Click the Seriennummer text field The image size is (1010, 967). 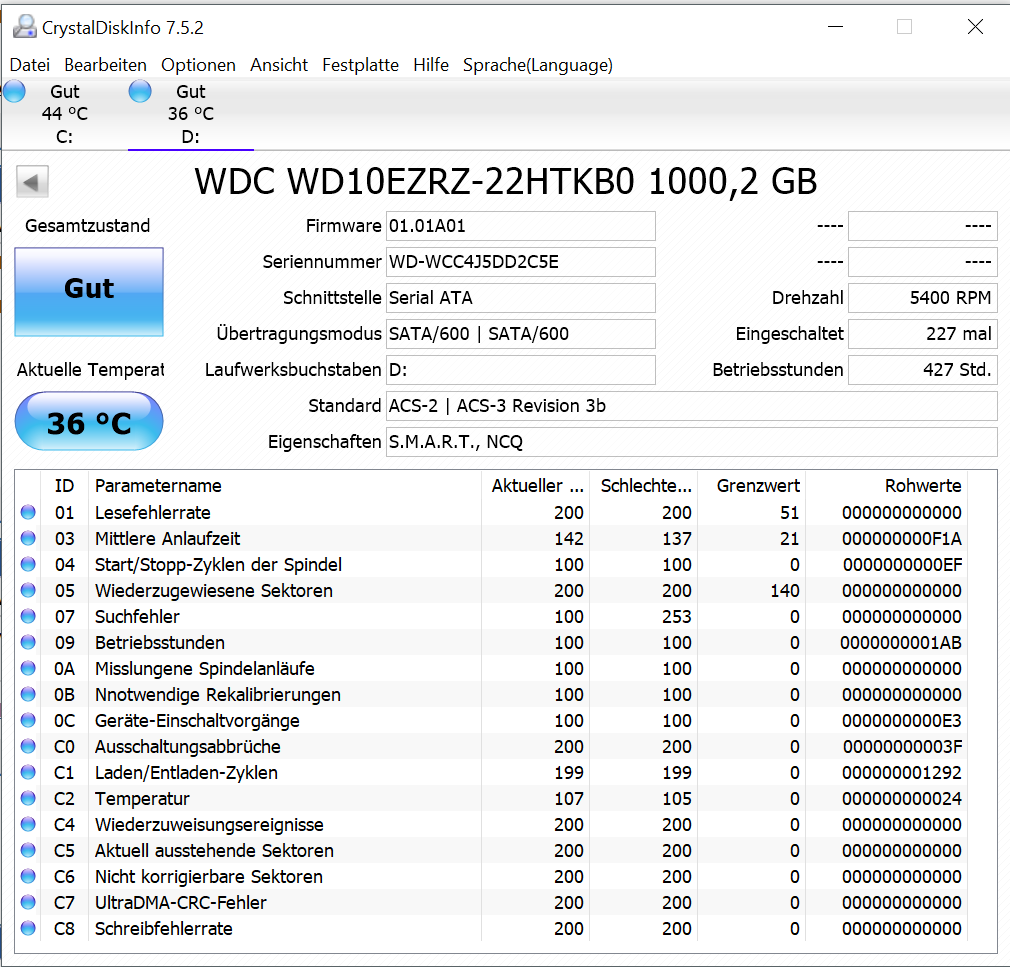(x=520, y=262)
